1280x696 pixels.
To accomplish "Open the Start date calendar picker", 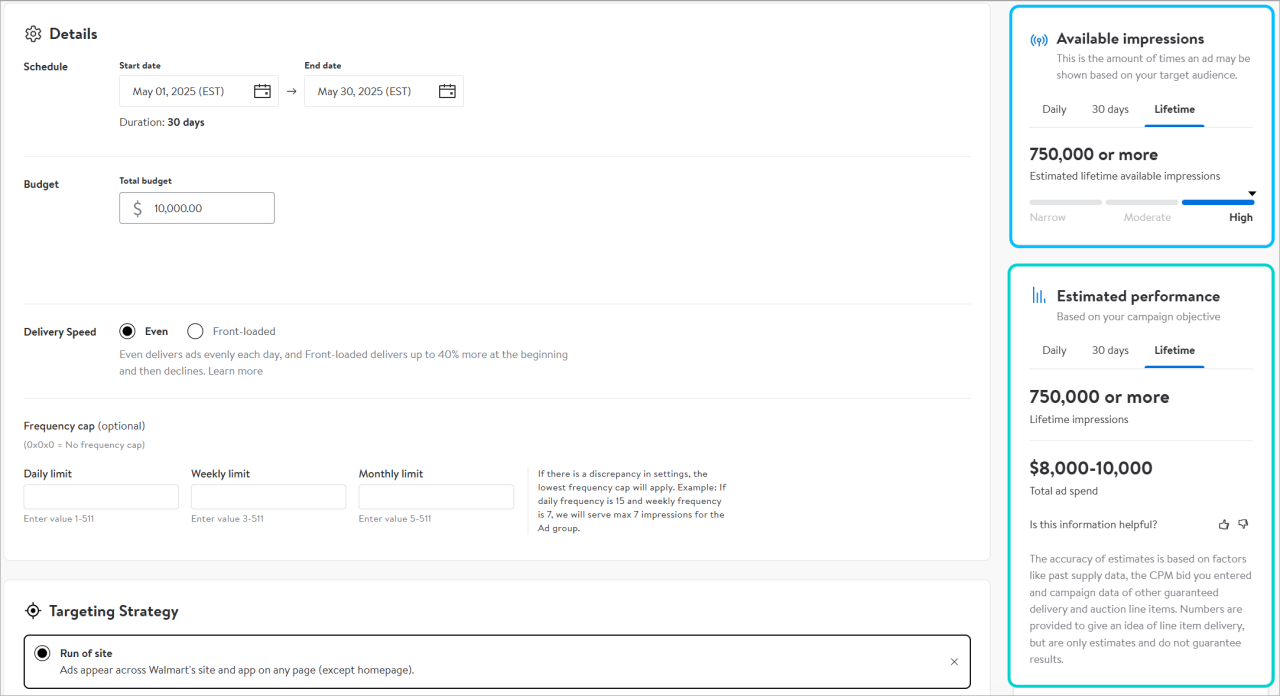I will click(261, 90).
